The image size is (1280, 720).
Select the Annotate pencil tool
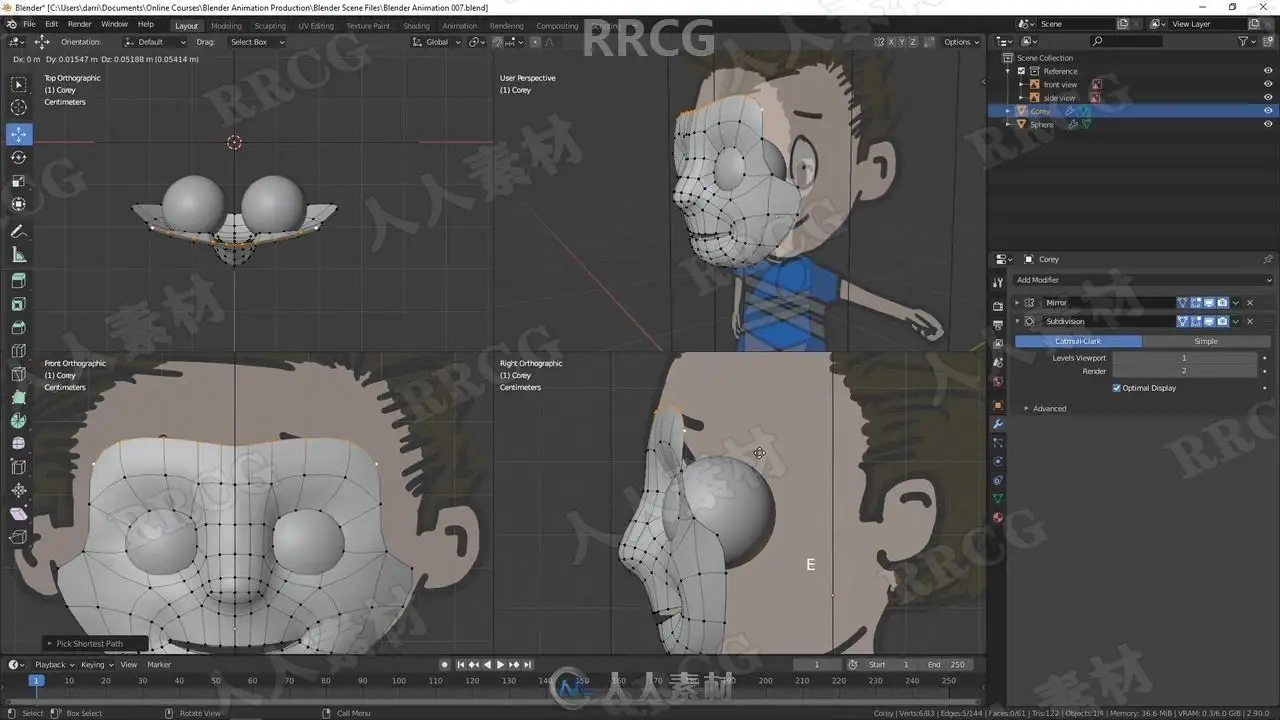click(x=19, y=231)
